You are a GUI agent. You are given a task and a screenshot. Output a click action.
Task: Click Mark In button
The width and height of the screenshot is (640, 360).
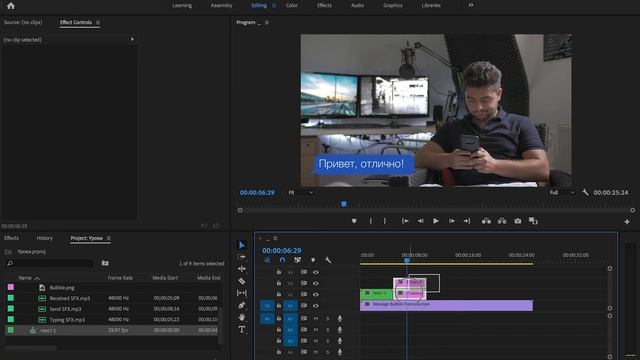pos(371,221)
